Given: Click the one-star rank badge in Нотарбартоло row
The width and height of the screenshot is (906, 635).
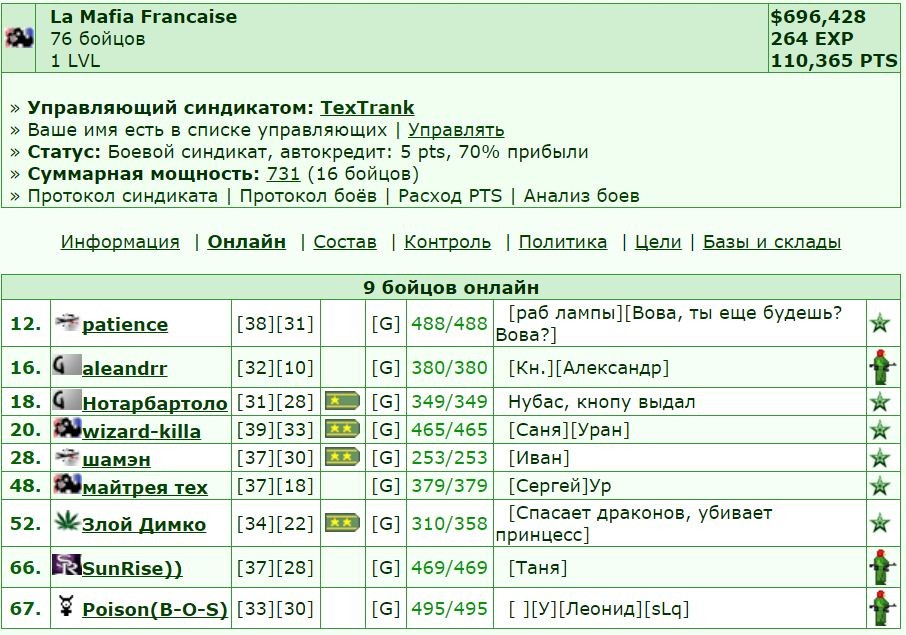Looking at the screenshot, I should [x=342, y=400].
